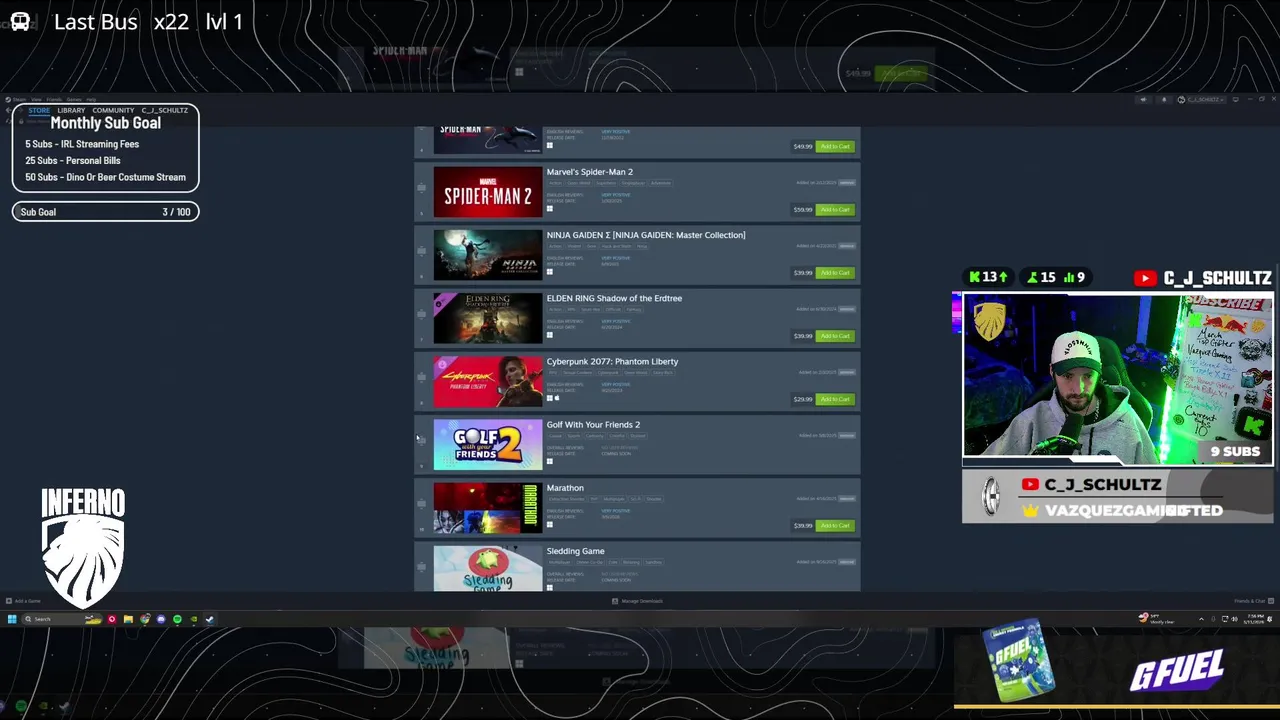Image resolution: width=1280 pixels, height=720 pixels.
Task: Click the Sledding Game capsule image
Action: coord(488,568)
